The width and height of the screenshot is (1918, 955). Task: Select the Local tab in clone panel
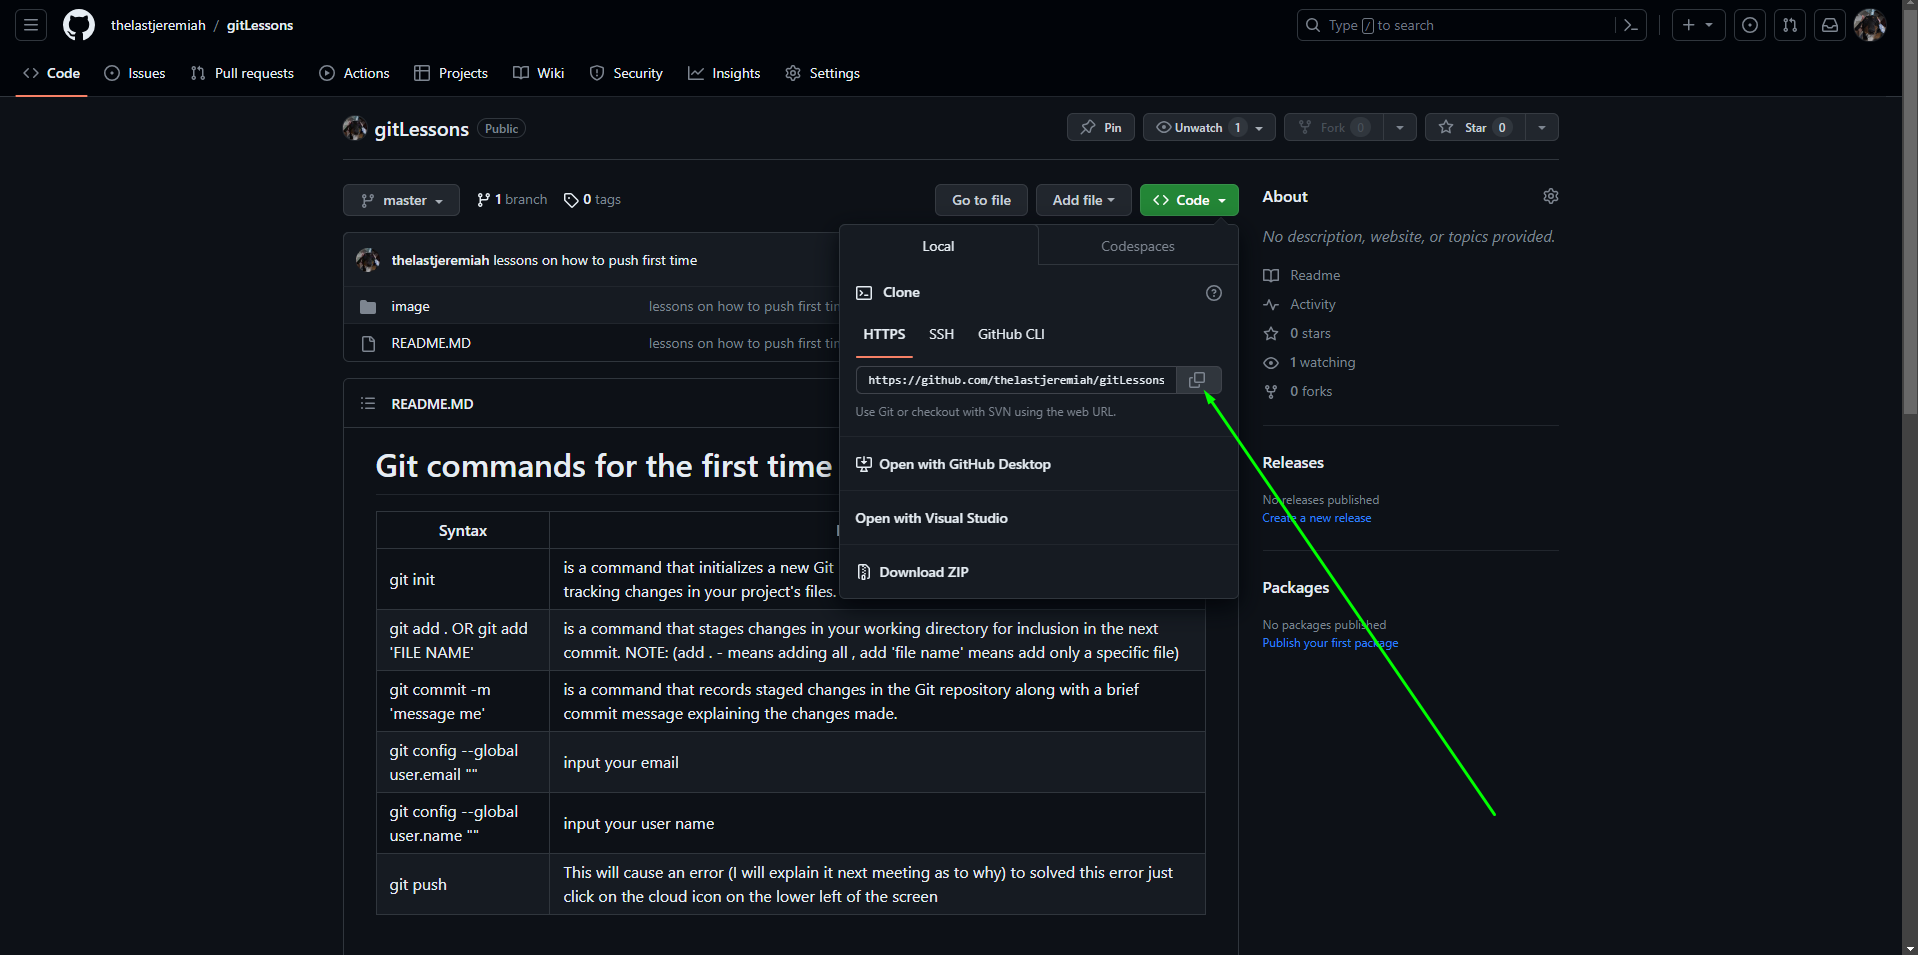point(938,246)
